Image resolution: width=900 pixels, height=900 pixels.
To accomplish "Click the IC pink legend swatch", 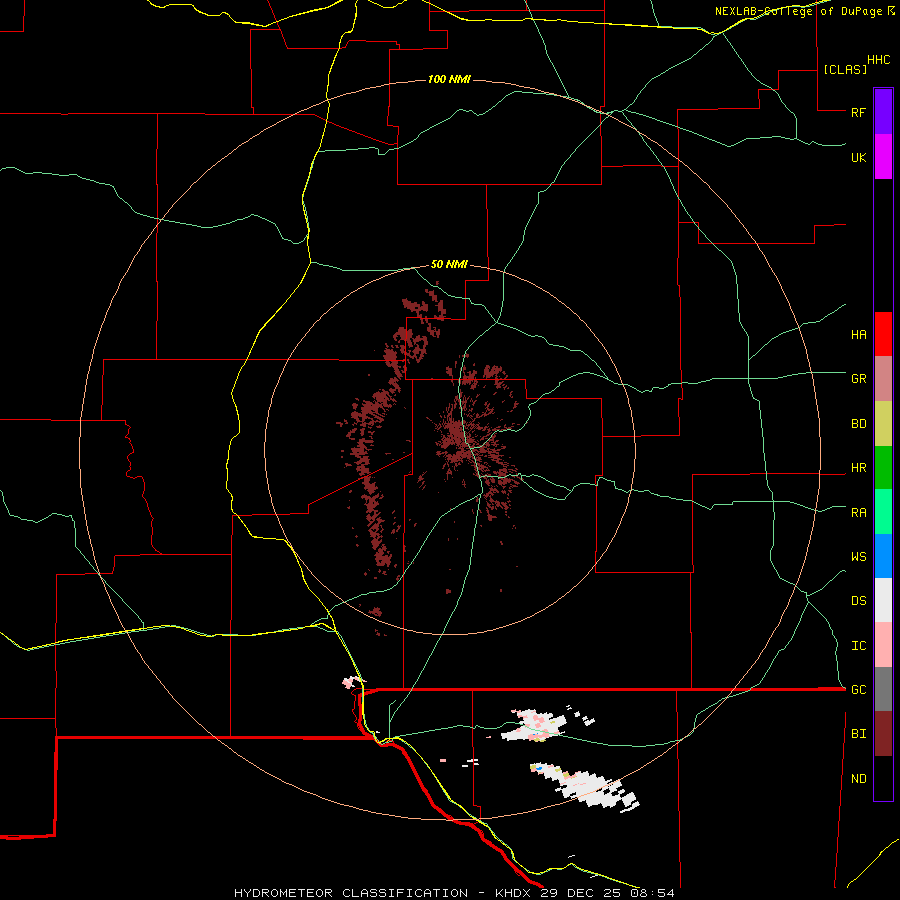I will [883, 645].
